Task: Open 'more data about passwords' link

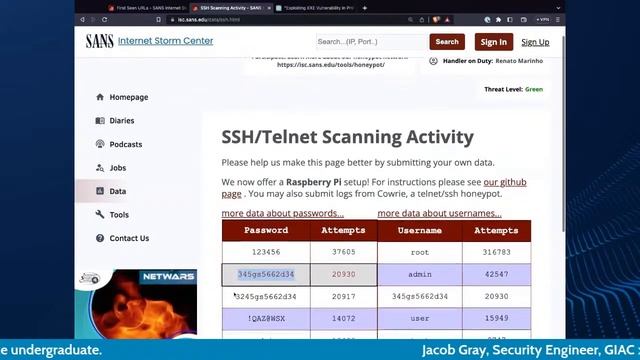Action: tap(282, 213)
